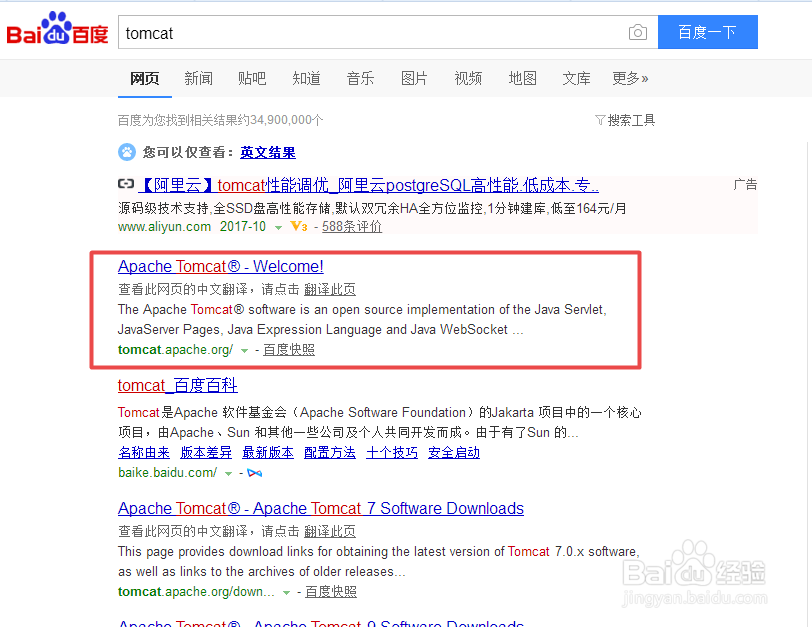This screenshot has width=812, height=627.
Task: Click the ad link icon before the Aliyun result
Action: [124, 185]
